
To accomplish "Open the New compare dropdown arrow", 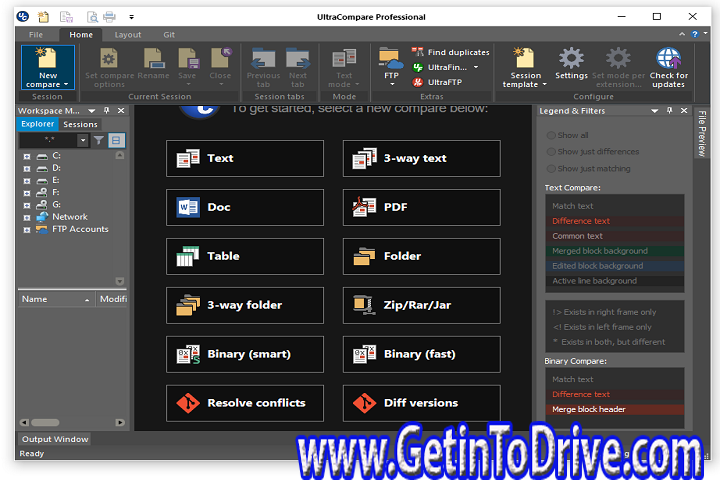I will point(66,85).
